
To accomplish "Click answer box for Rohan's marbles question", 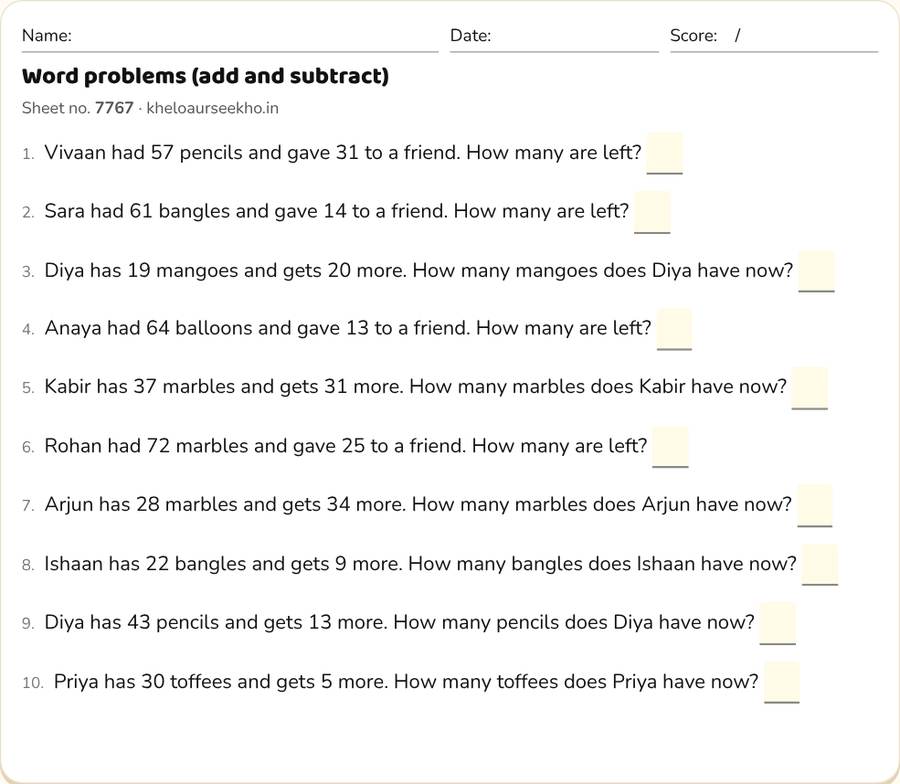I will click(670, 447).
